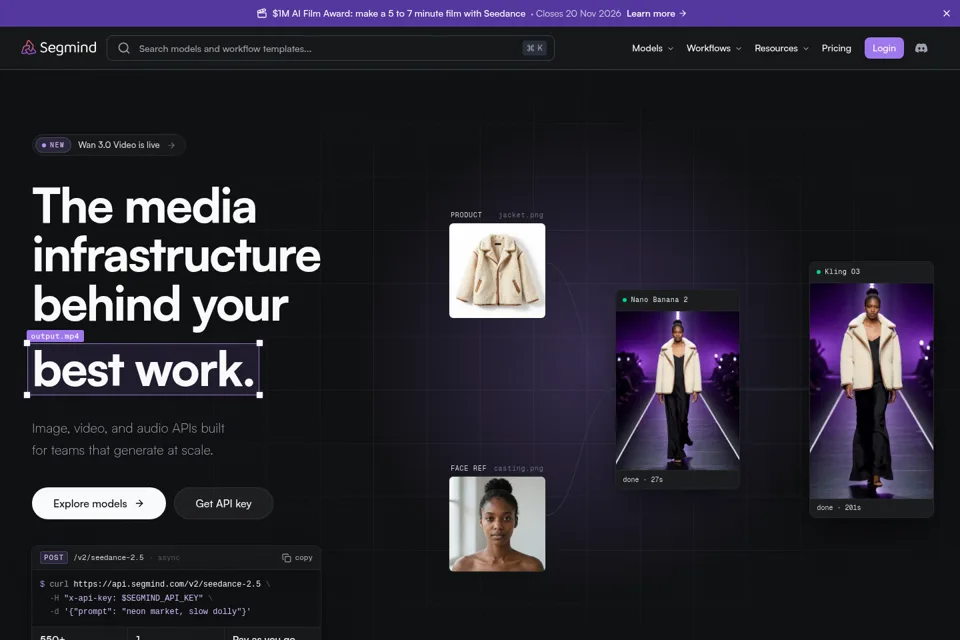Click the film award banner headline text

(399, 13)
